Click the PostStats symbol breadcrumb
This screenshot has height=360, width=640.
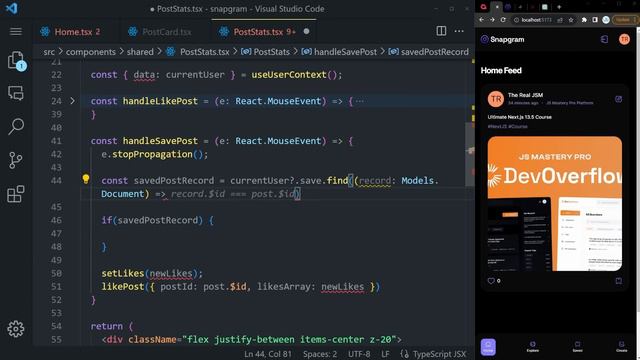click(x=265, y=52)
